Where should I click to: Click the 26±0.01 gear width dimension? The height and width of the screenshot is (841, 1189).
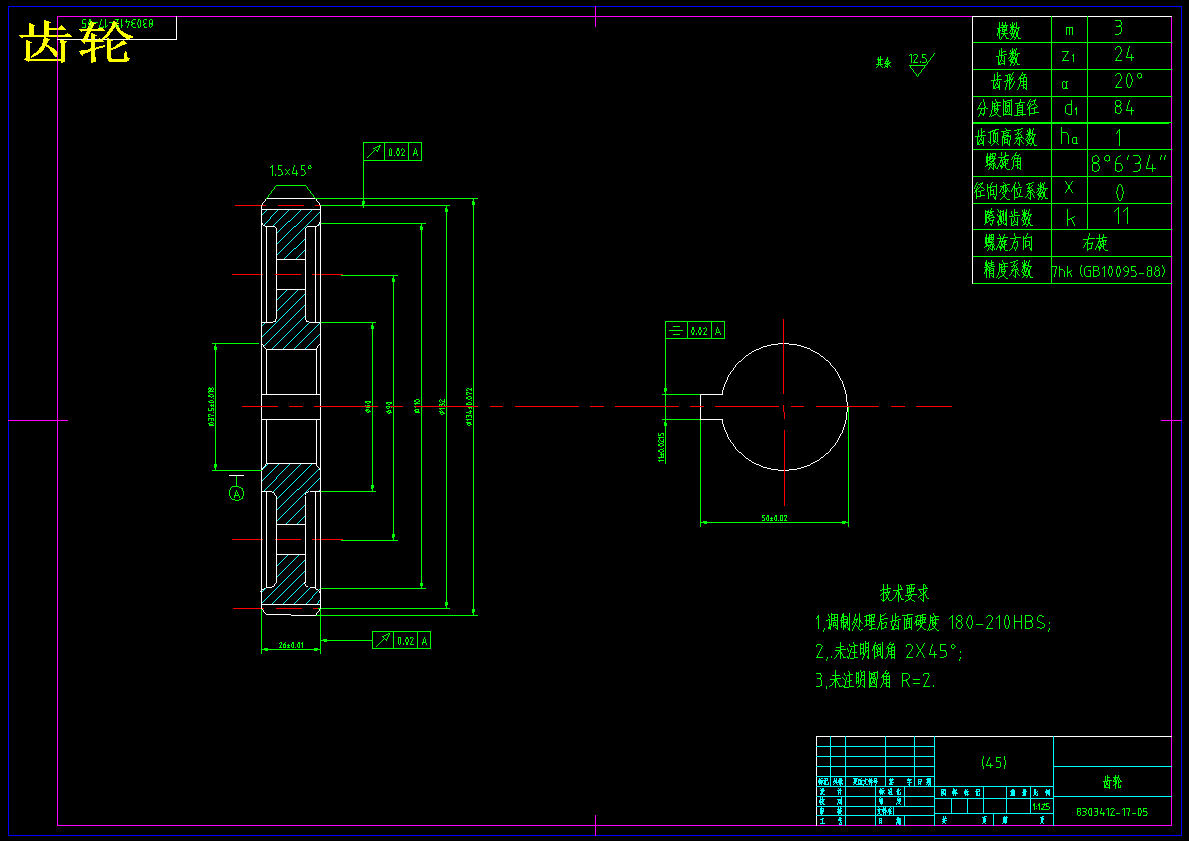[291, 645]
